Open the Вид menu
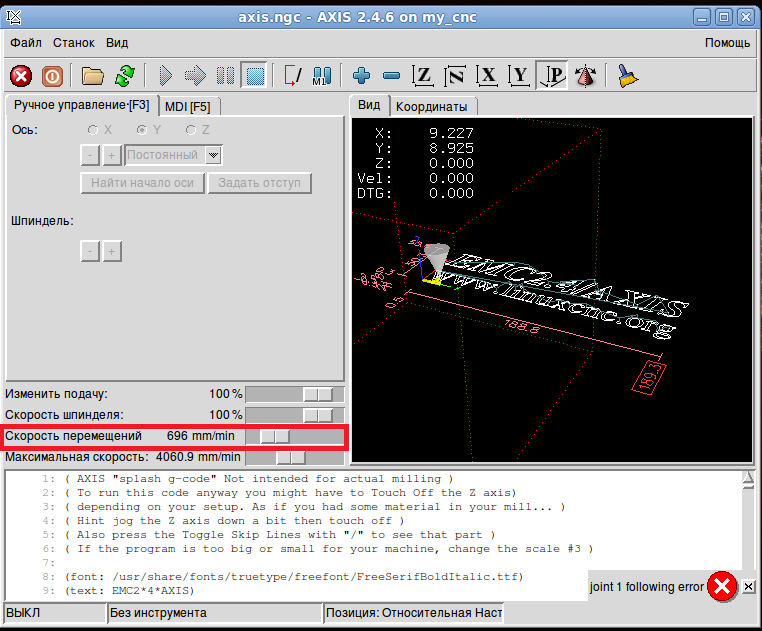 click(x=117, y=43)
